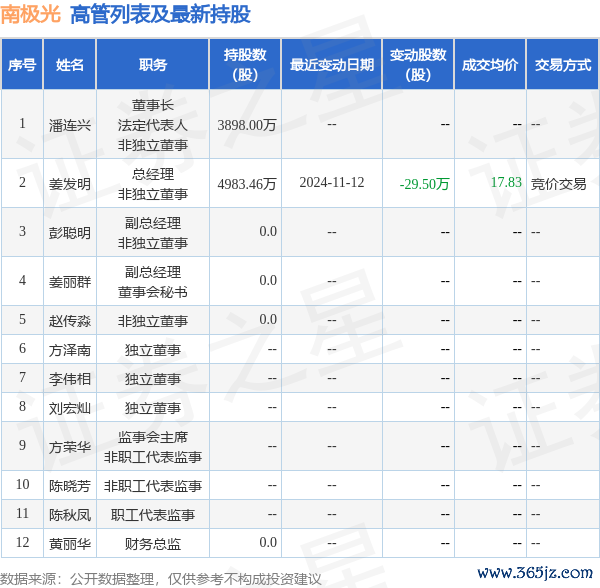
Task: Click 非独立董事 in 赵传淼's row
Action: click(x=153, y=321)
